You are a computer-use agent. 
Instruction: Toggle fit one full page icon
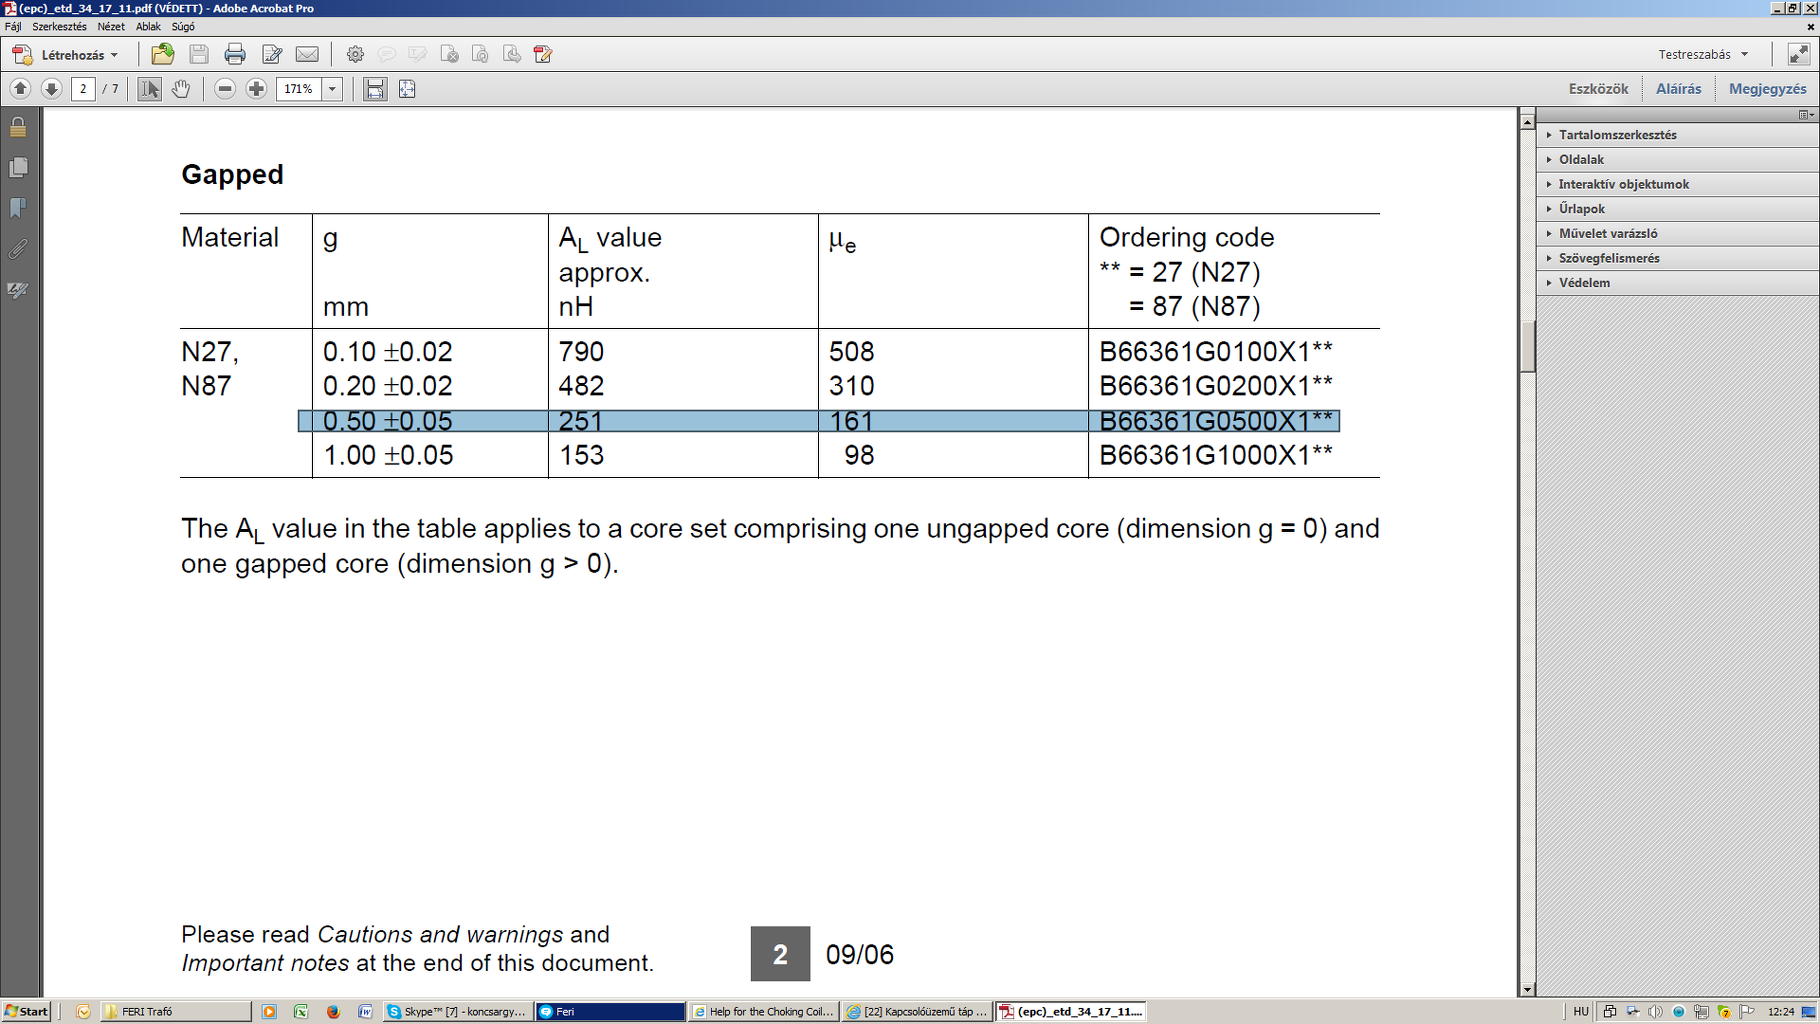click(x=407, y=89)
